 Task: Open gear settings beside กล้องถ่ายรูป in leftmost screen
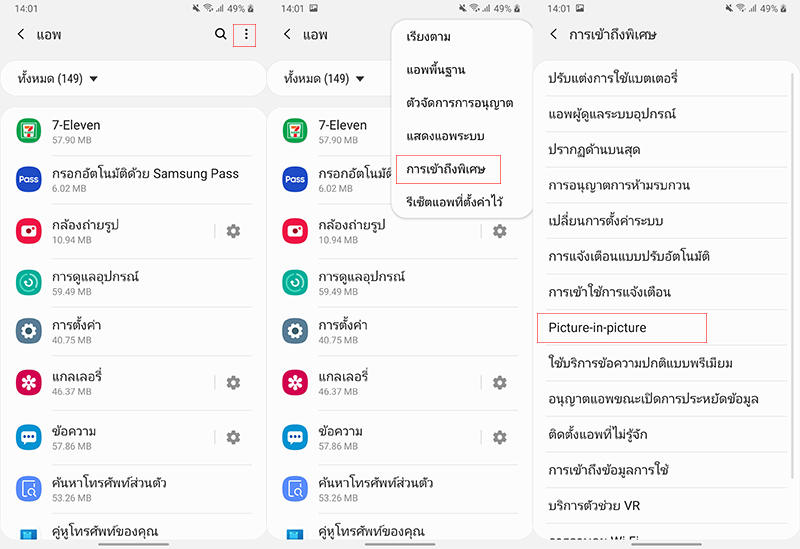coord(233,231)
